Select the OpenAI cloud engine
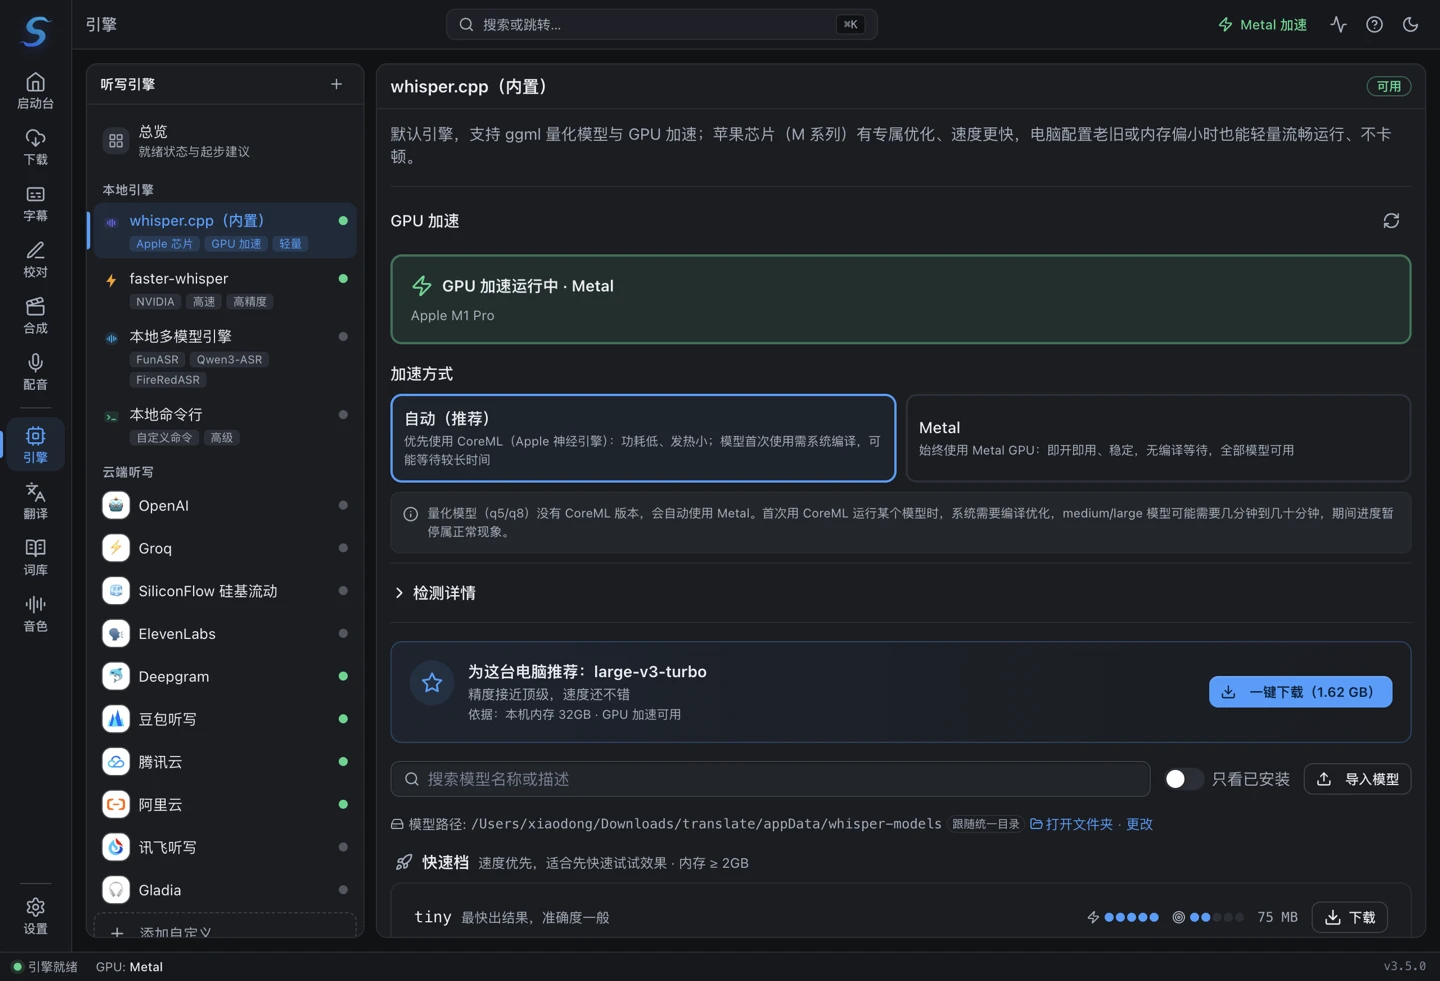The height and width of the screenshot is (981, 1440). pos(226,505)
